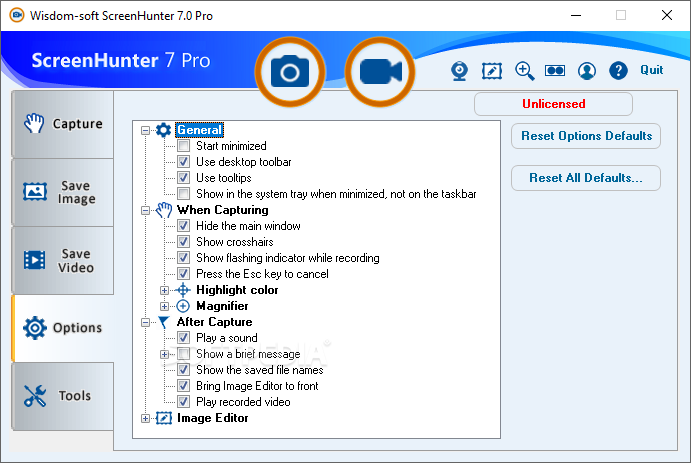The width and height of the screenshot is (691, 463).
Task: Toggle Play a sound checkbox
Action: [183, 338]
